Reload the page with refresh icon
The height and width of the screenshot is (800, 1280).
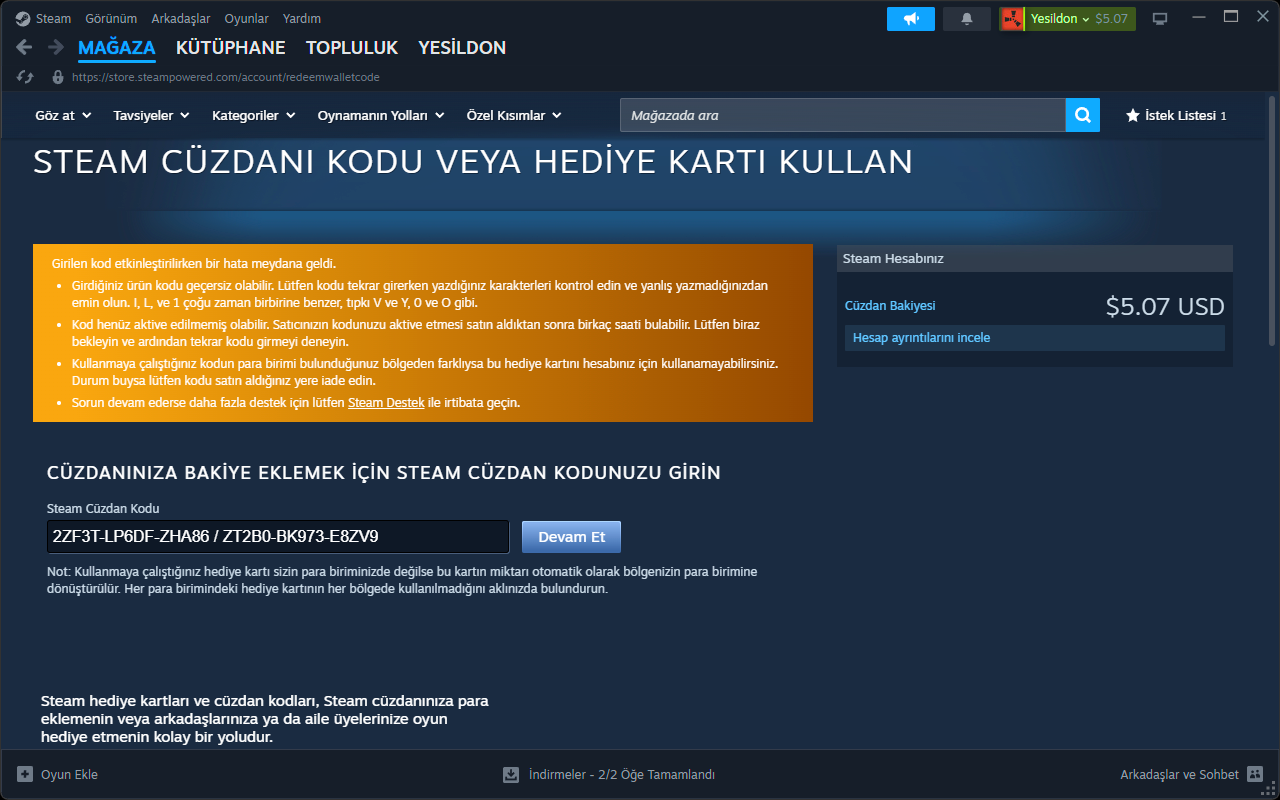(x=25, y=77)
